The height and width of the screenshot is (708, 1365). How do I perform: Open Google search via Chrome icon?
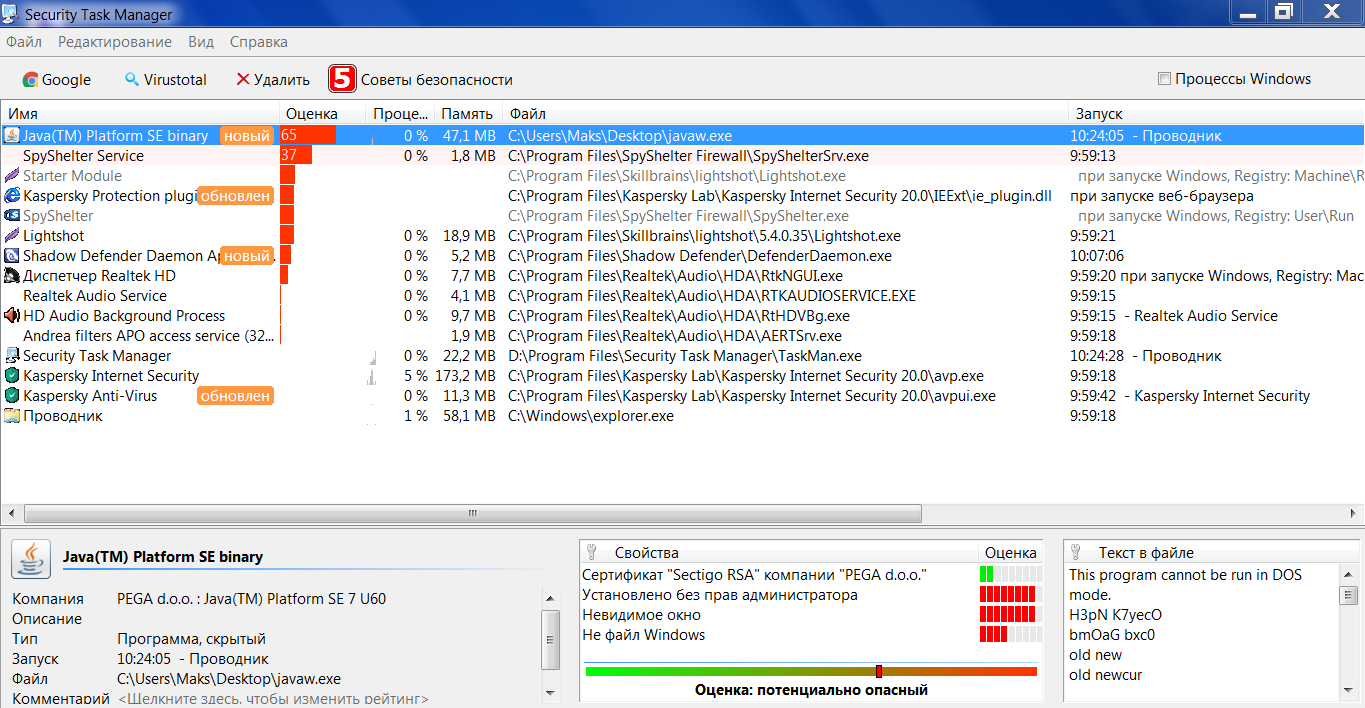coord(31,80)
